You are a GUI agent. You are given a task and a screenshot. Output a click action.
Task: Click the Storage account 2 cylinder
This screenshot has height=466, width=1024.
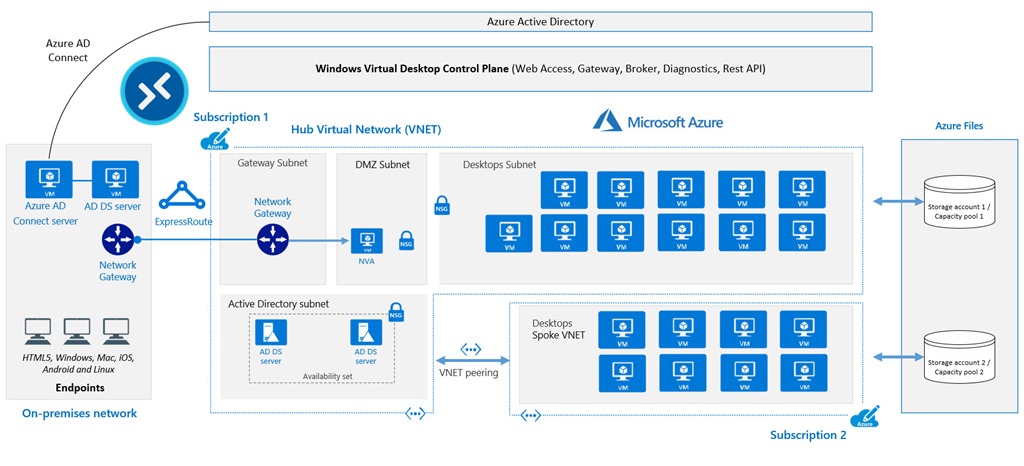click(955, 355)
